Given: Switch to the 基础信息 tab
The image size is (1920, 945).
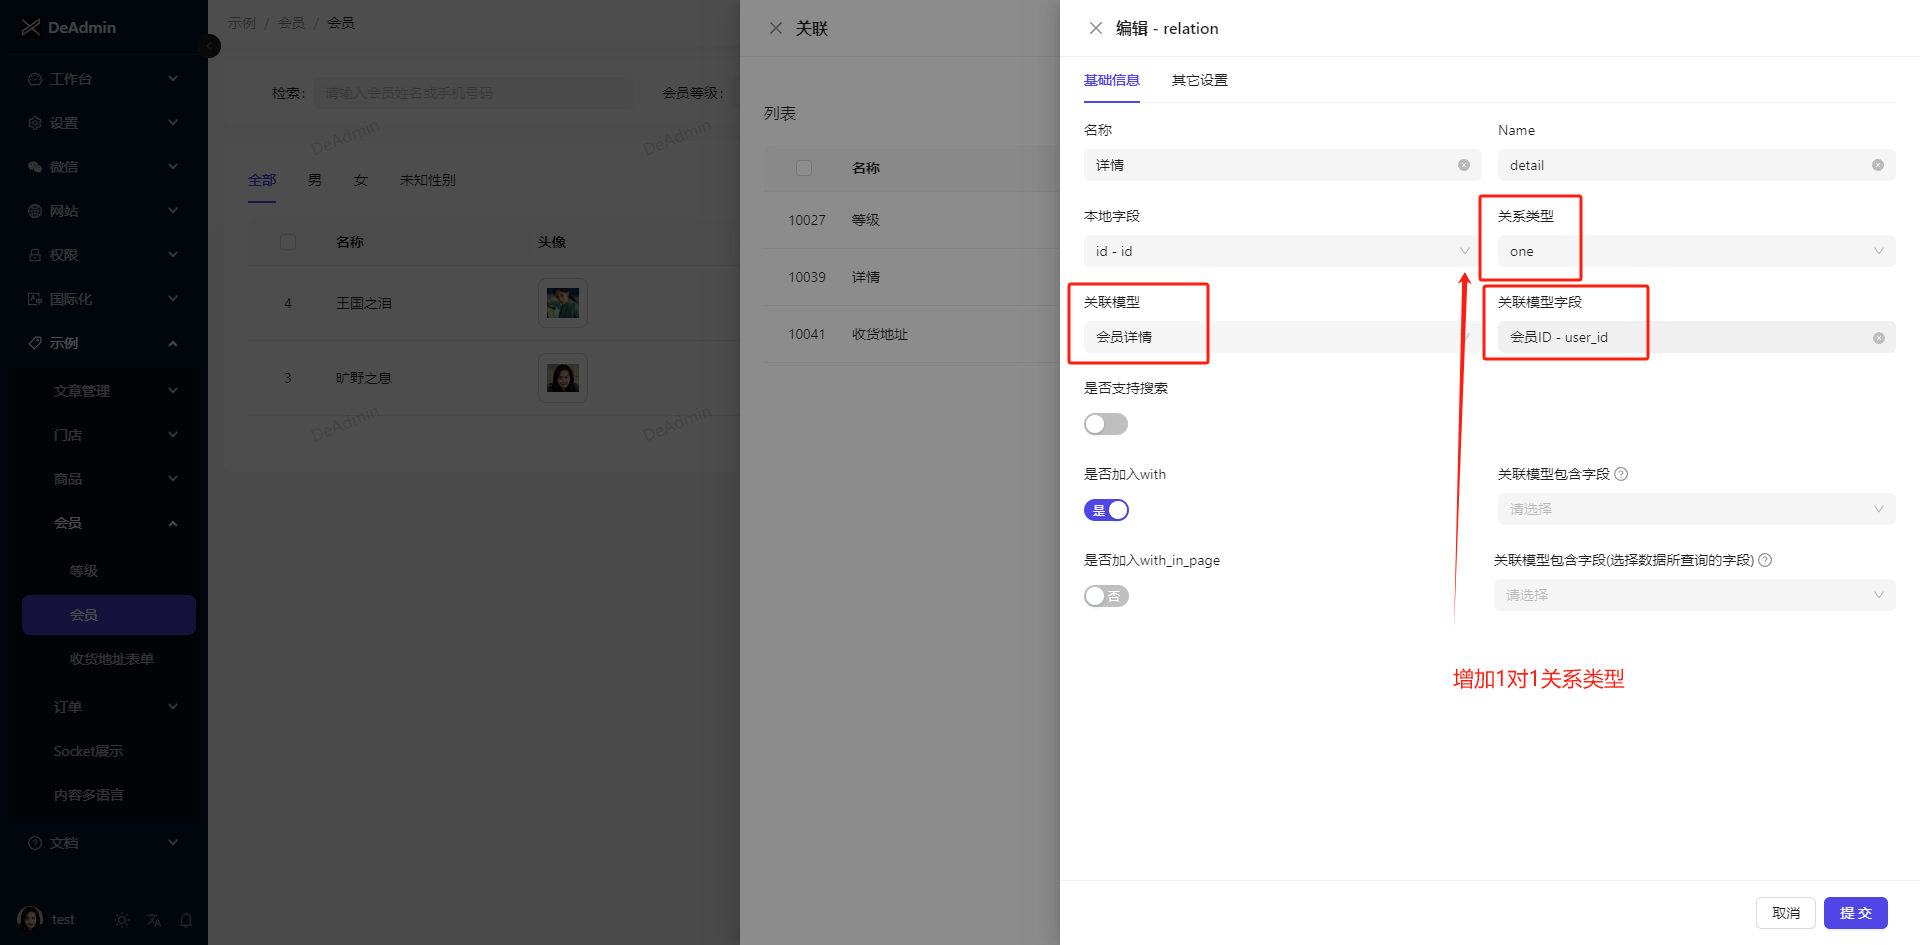Looking at the screenshot, I should point(1112,80).
